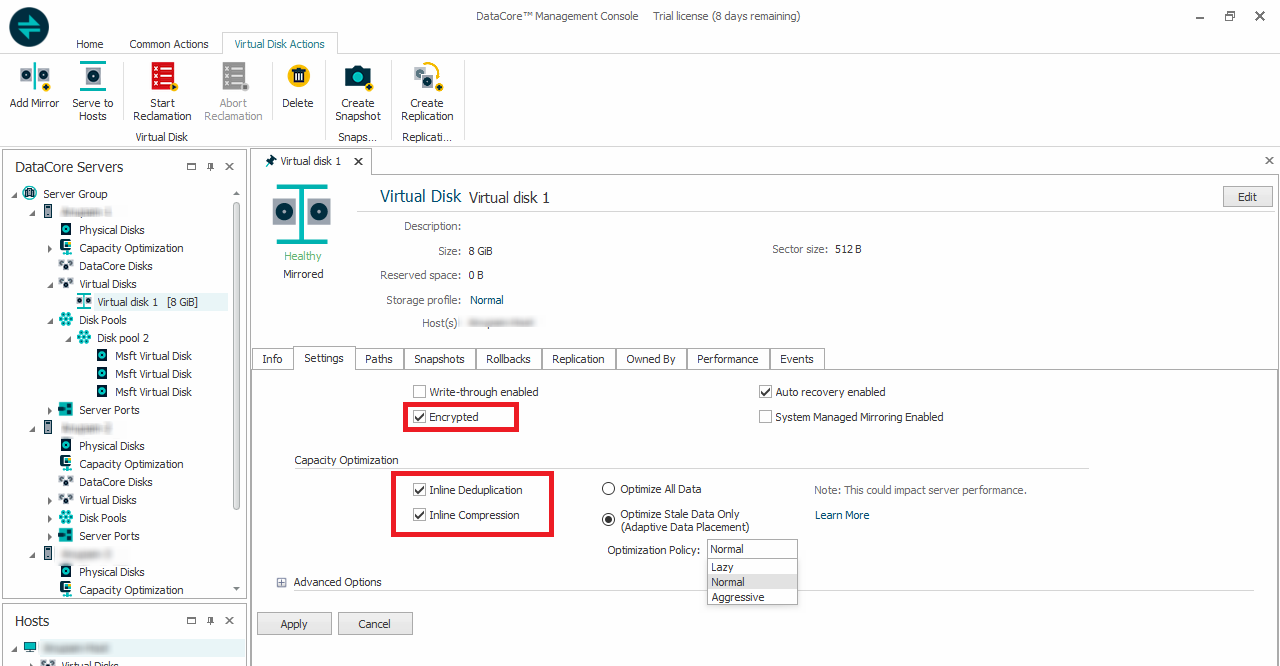The image size is (1280, 666).
Task: Create Snapshot using the ribbon icon
Action: pos(358,78)
